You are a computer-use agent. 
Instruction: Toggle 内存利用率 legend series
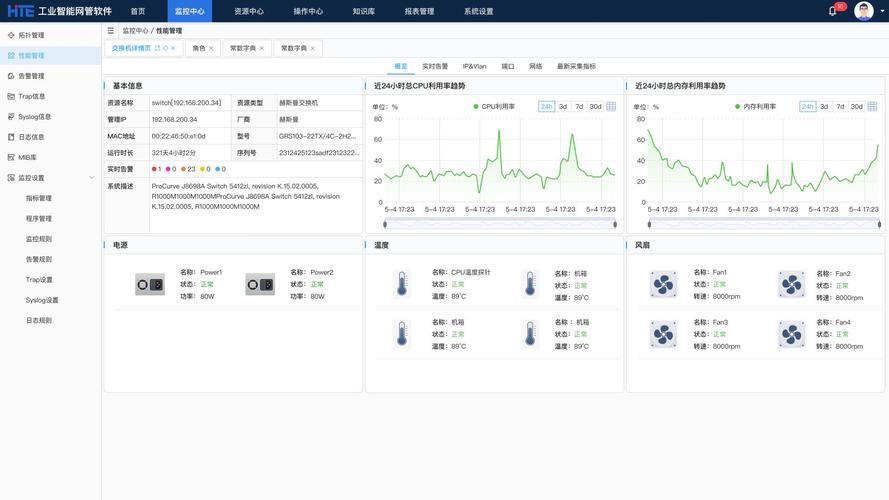pyautogui.click(x=755, y=107)
